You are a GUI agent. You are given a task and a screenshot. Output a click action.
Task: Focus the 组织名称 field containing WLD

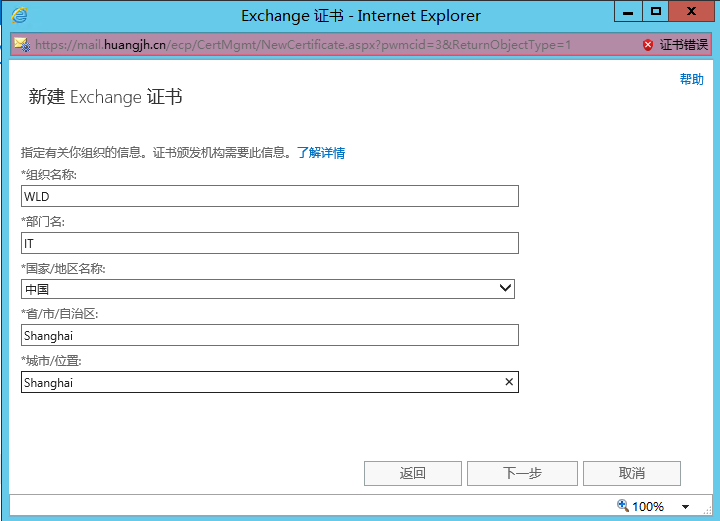tap(270, 196)
